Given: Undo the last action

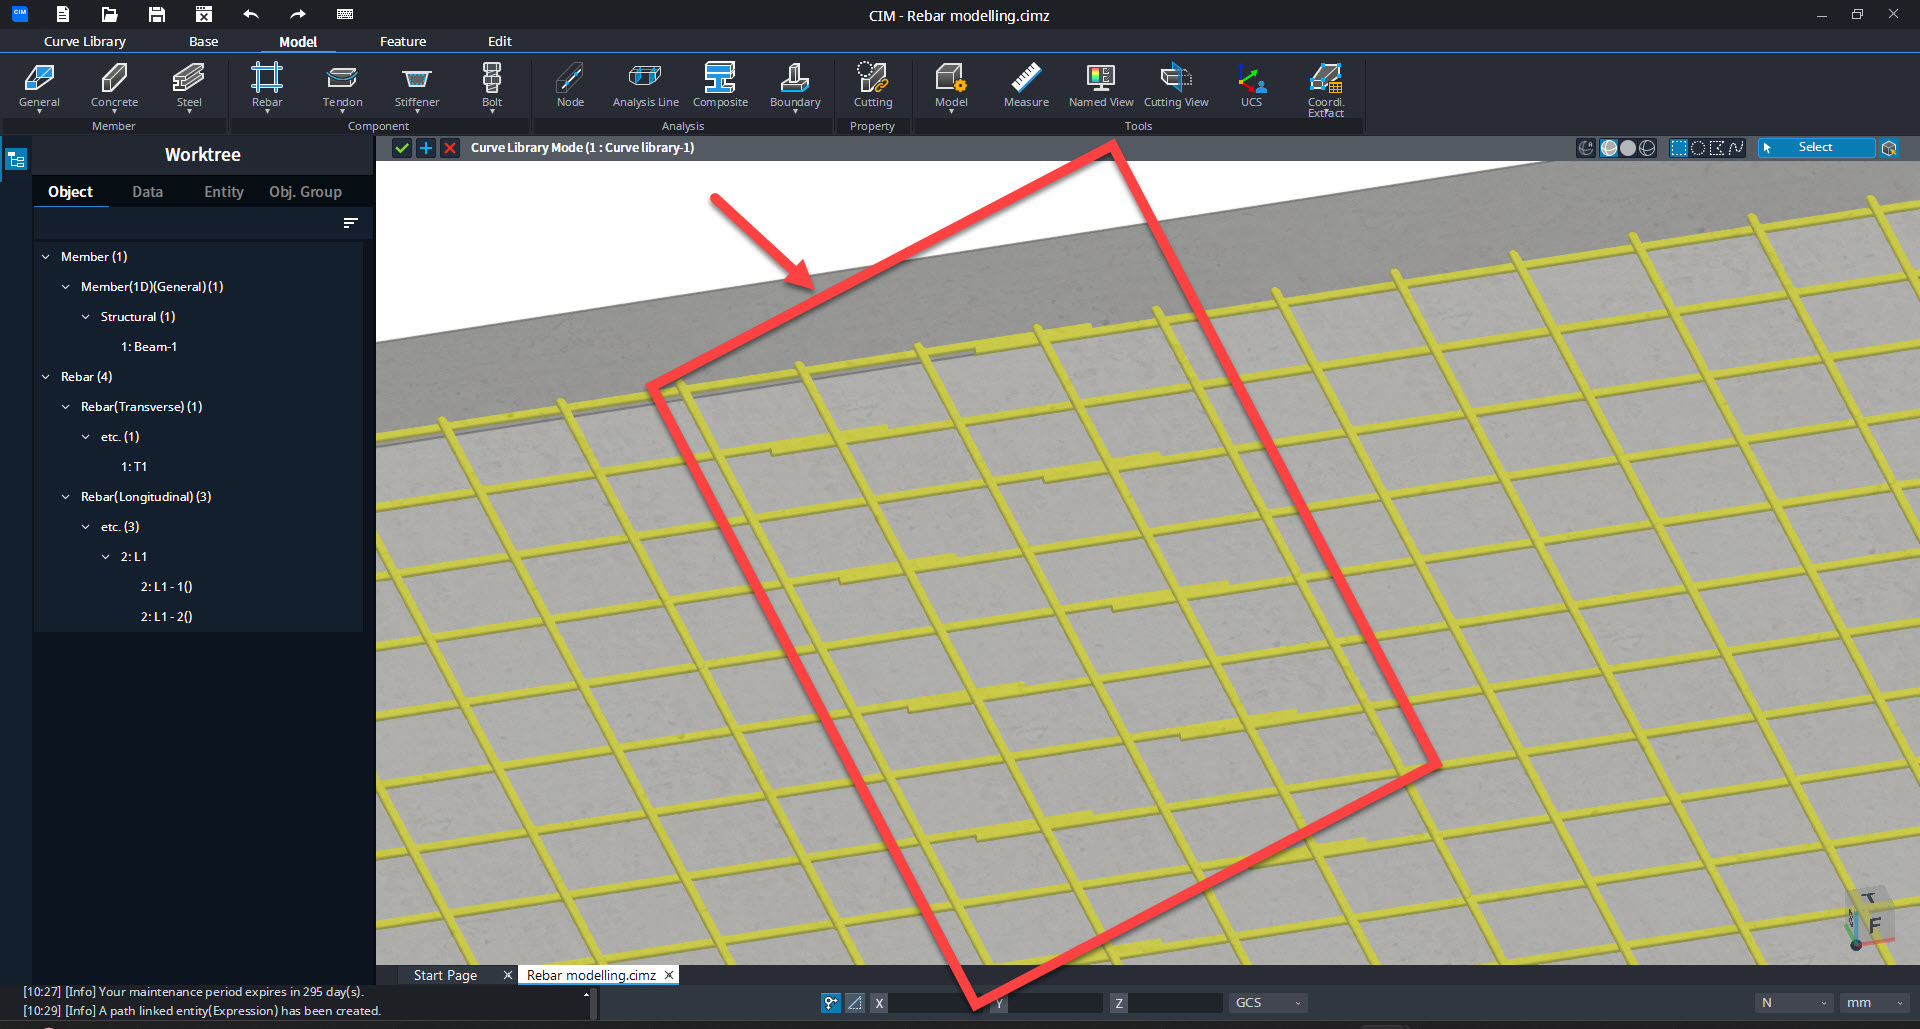Looking at the screenshot, I should point(251,14).
